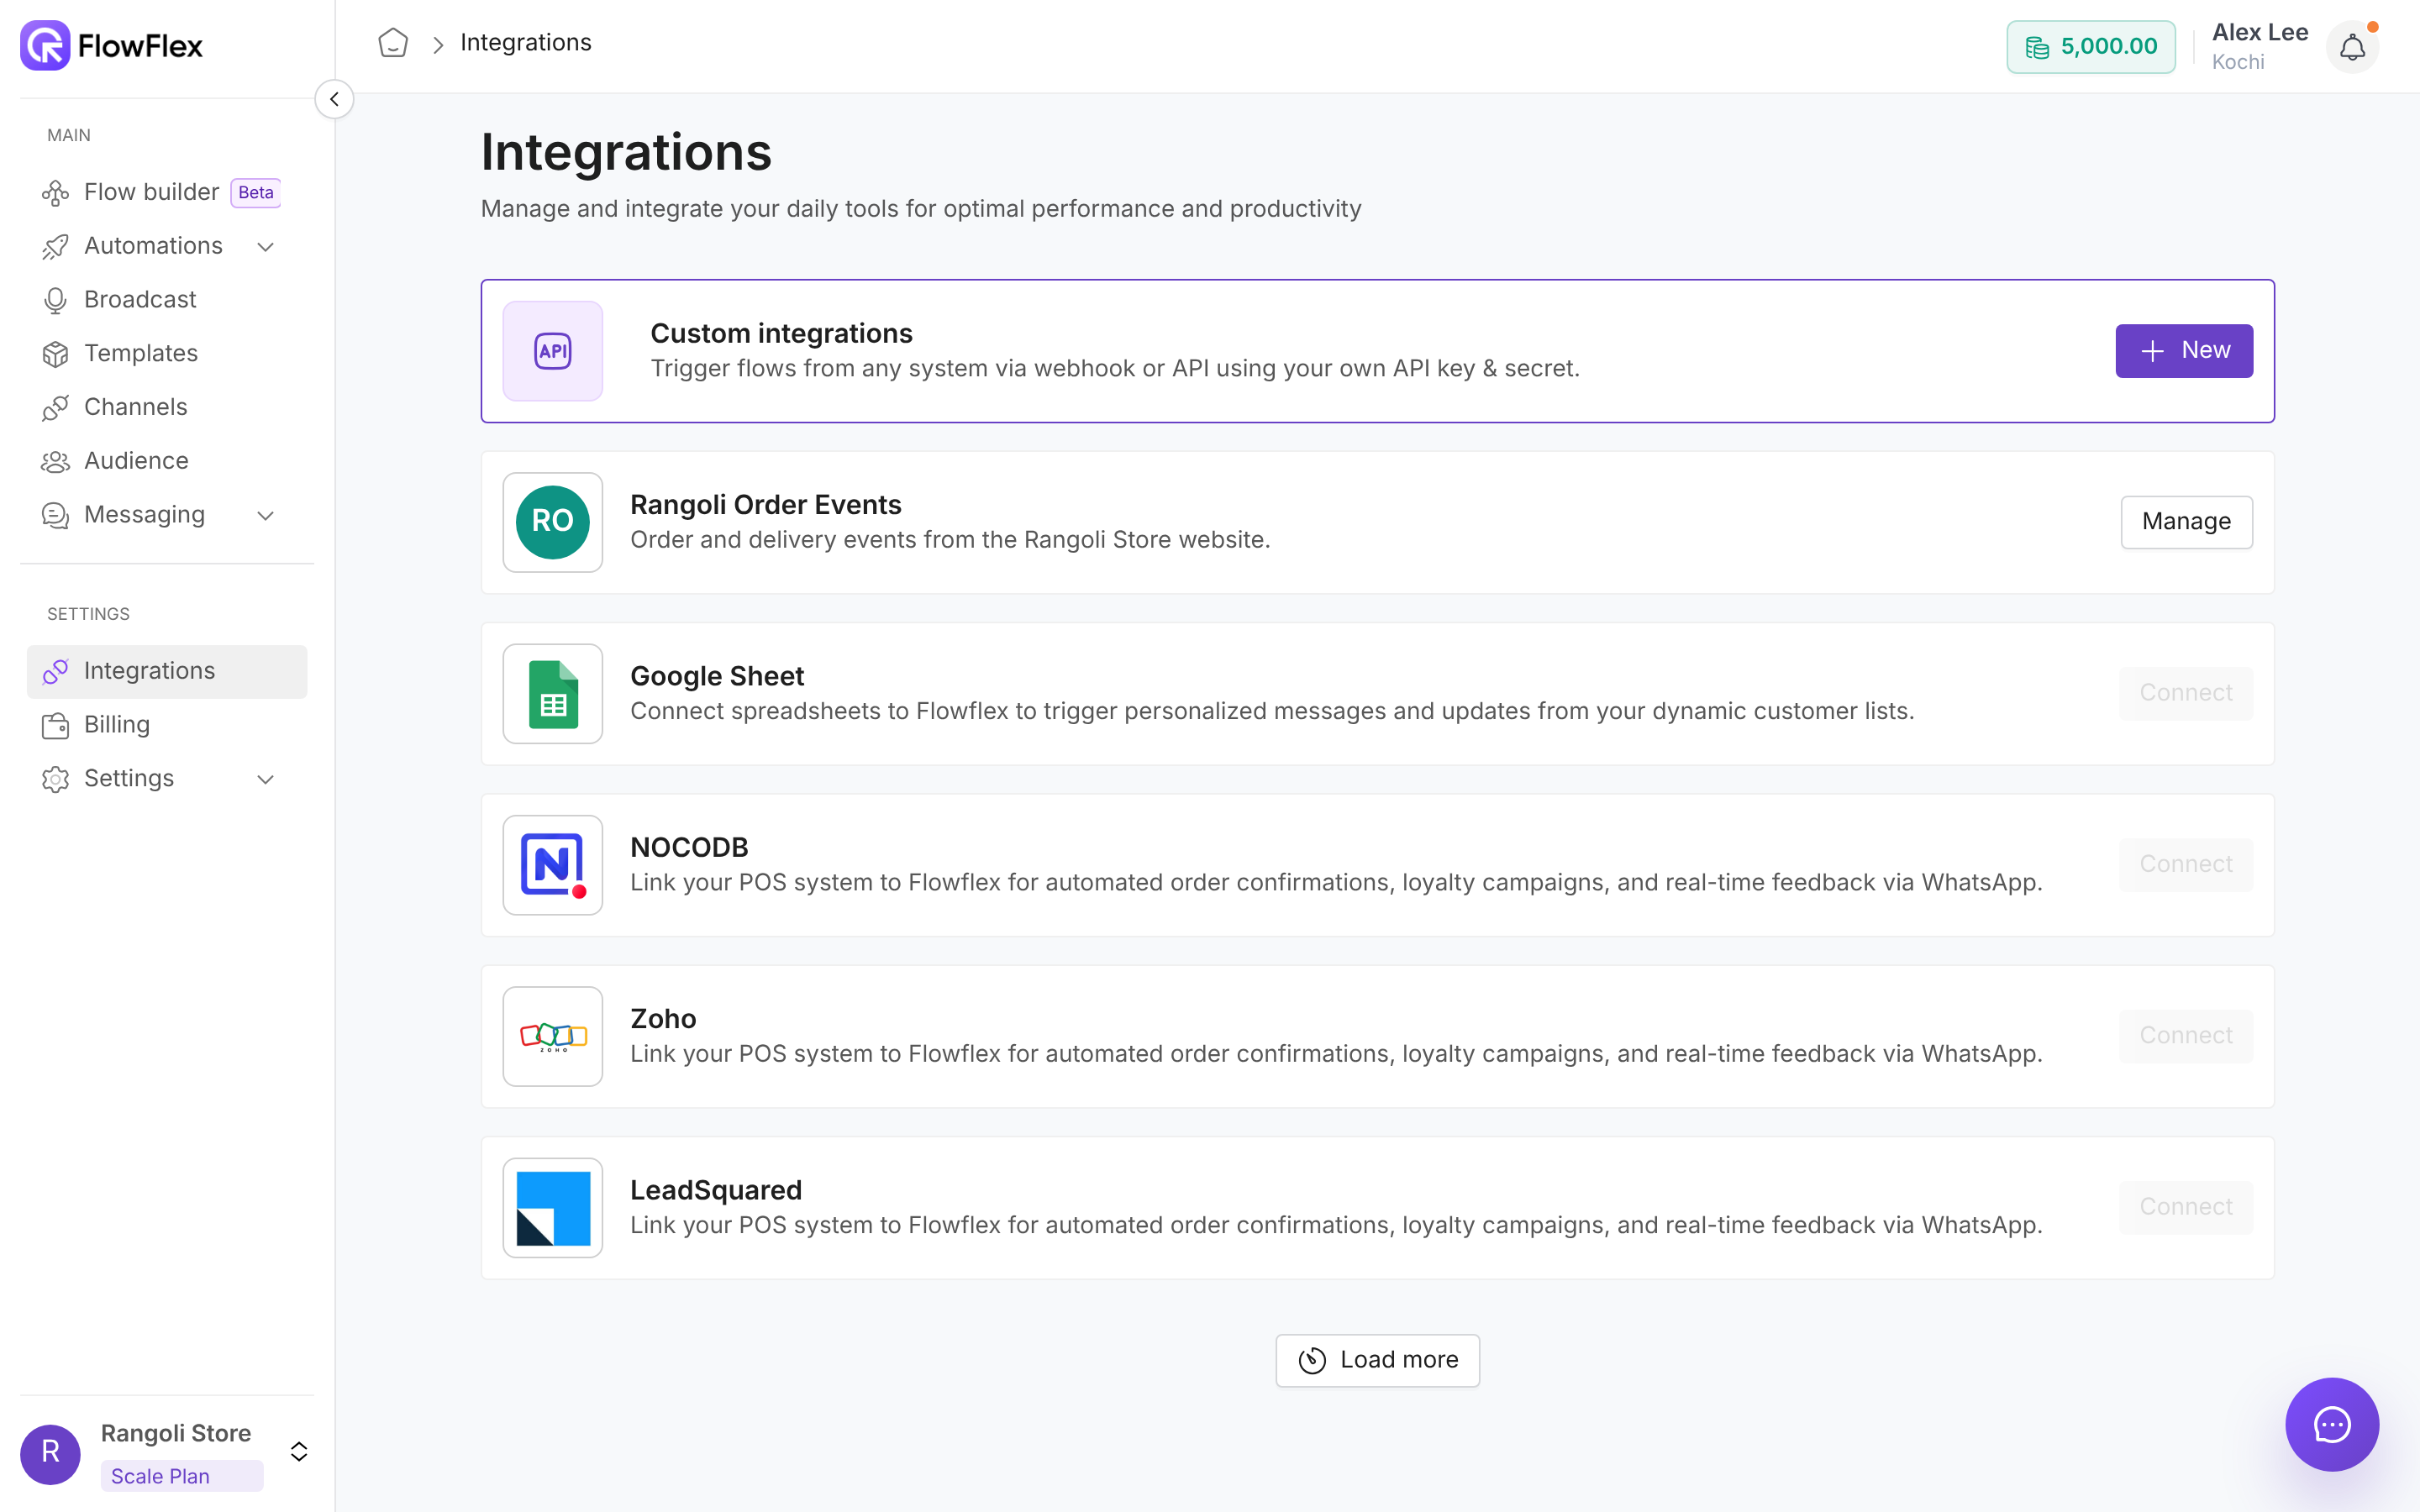Connect the Zoho integration
Viewport: 2420px width, 1512px height.
2186,1036
